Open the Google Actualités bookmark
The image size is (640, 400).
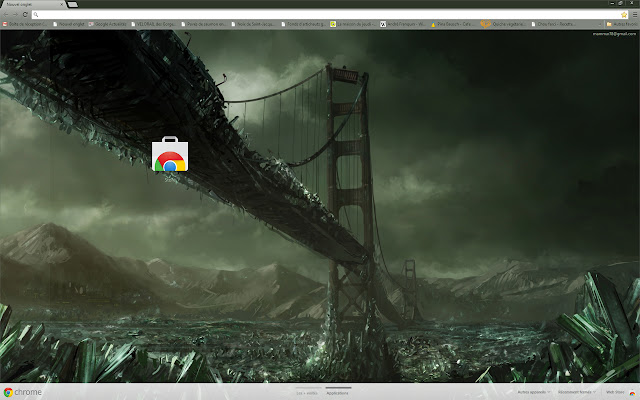pyautogui.click(x=107, y=24)
